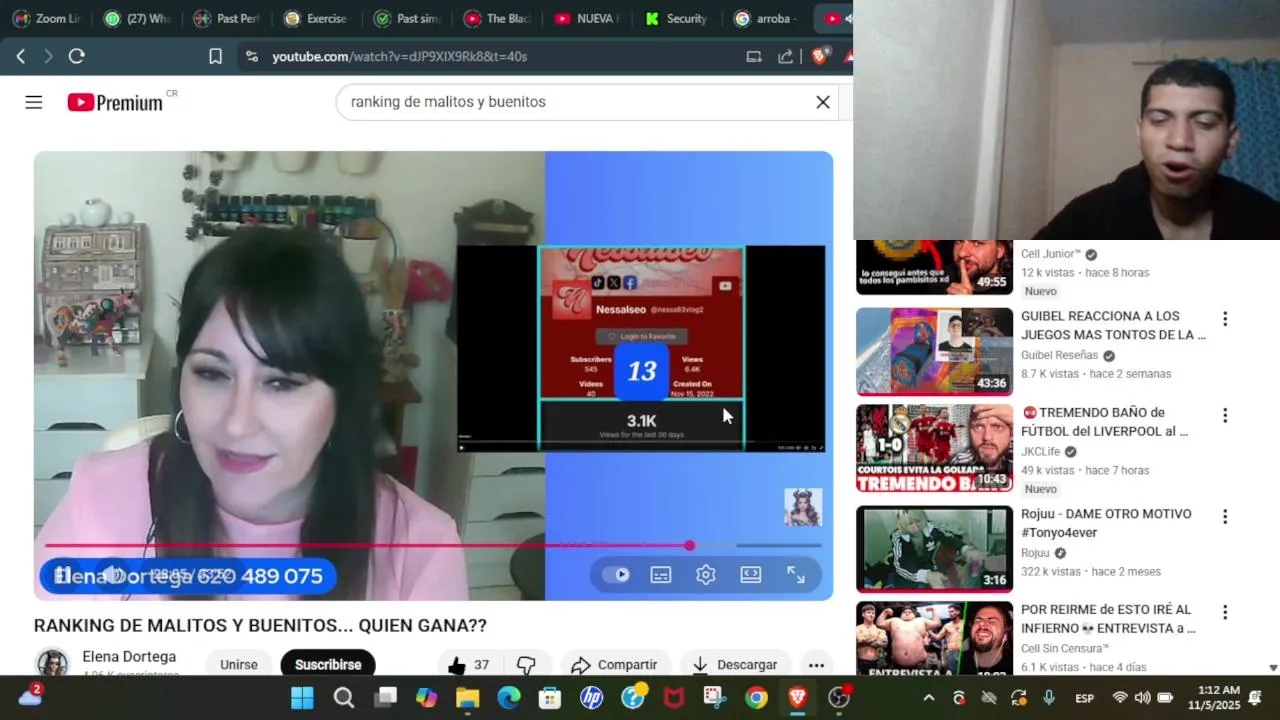Switch to the Past Perf... tab
Image resolution: width=1280 pixels, height=720 pixels.
click(x=228, y=18)
